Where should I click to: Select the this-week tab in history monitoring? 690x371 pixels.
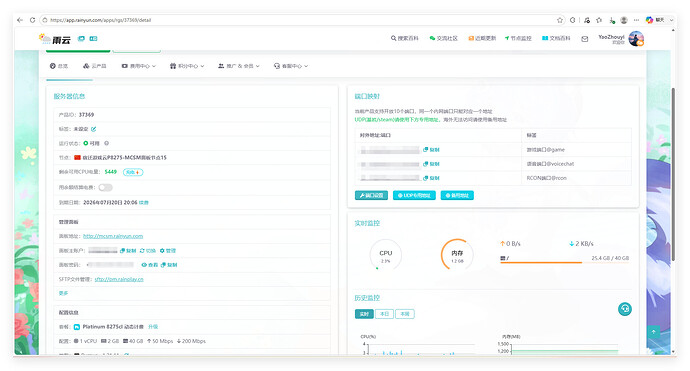[405, 314]
